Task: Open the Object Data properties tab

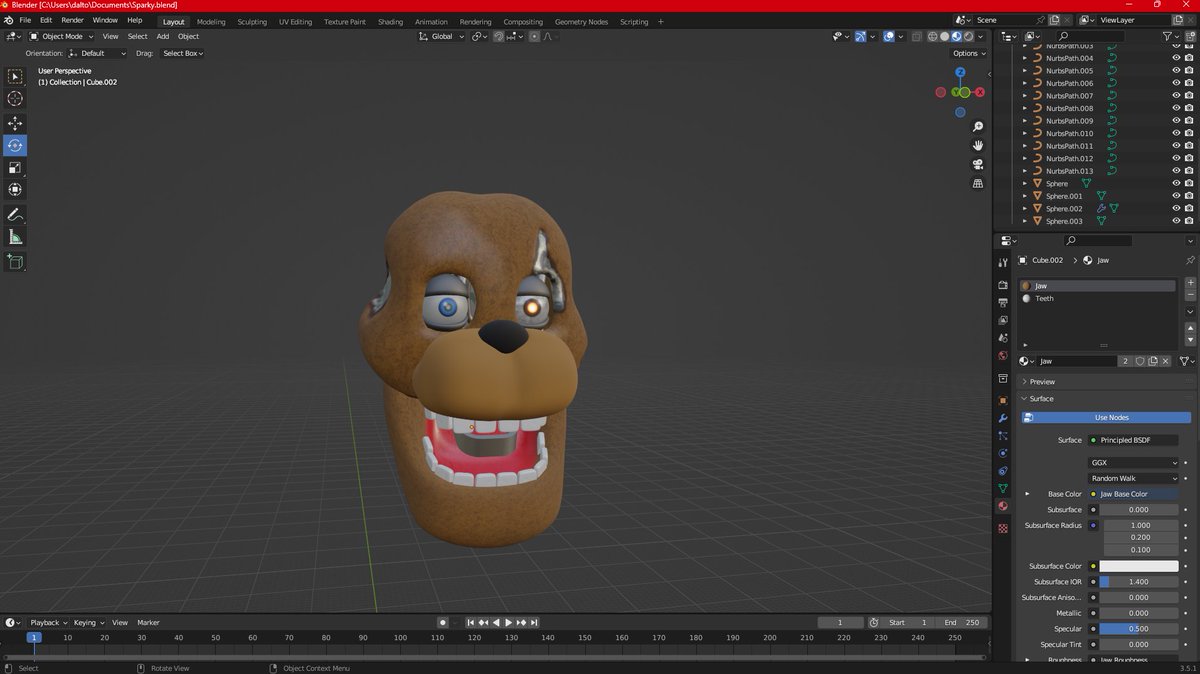Action: 1003,488
